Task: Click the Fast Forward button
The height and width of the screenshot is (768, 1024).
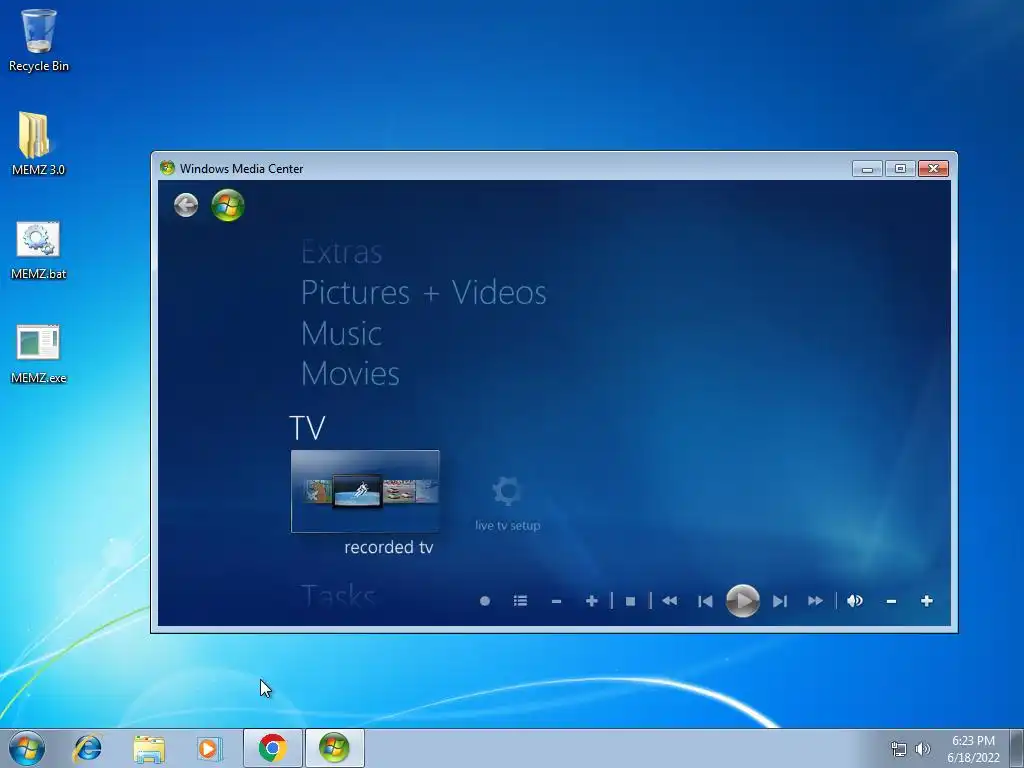Action: (x=815, y=601)
